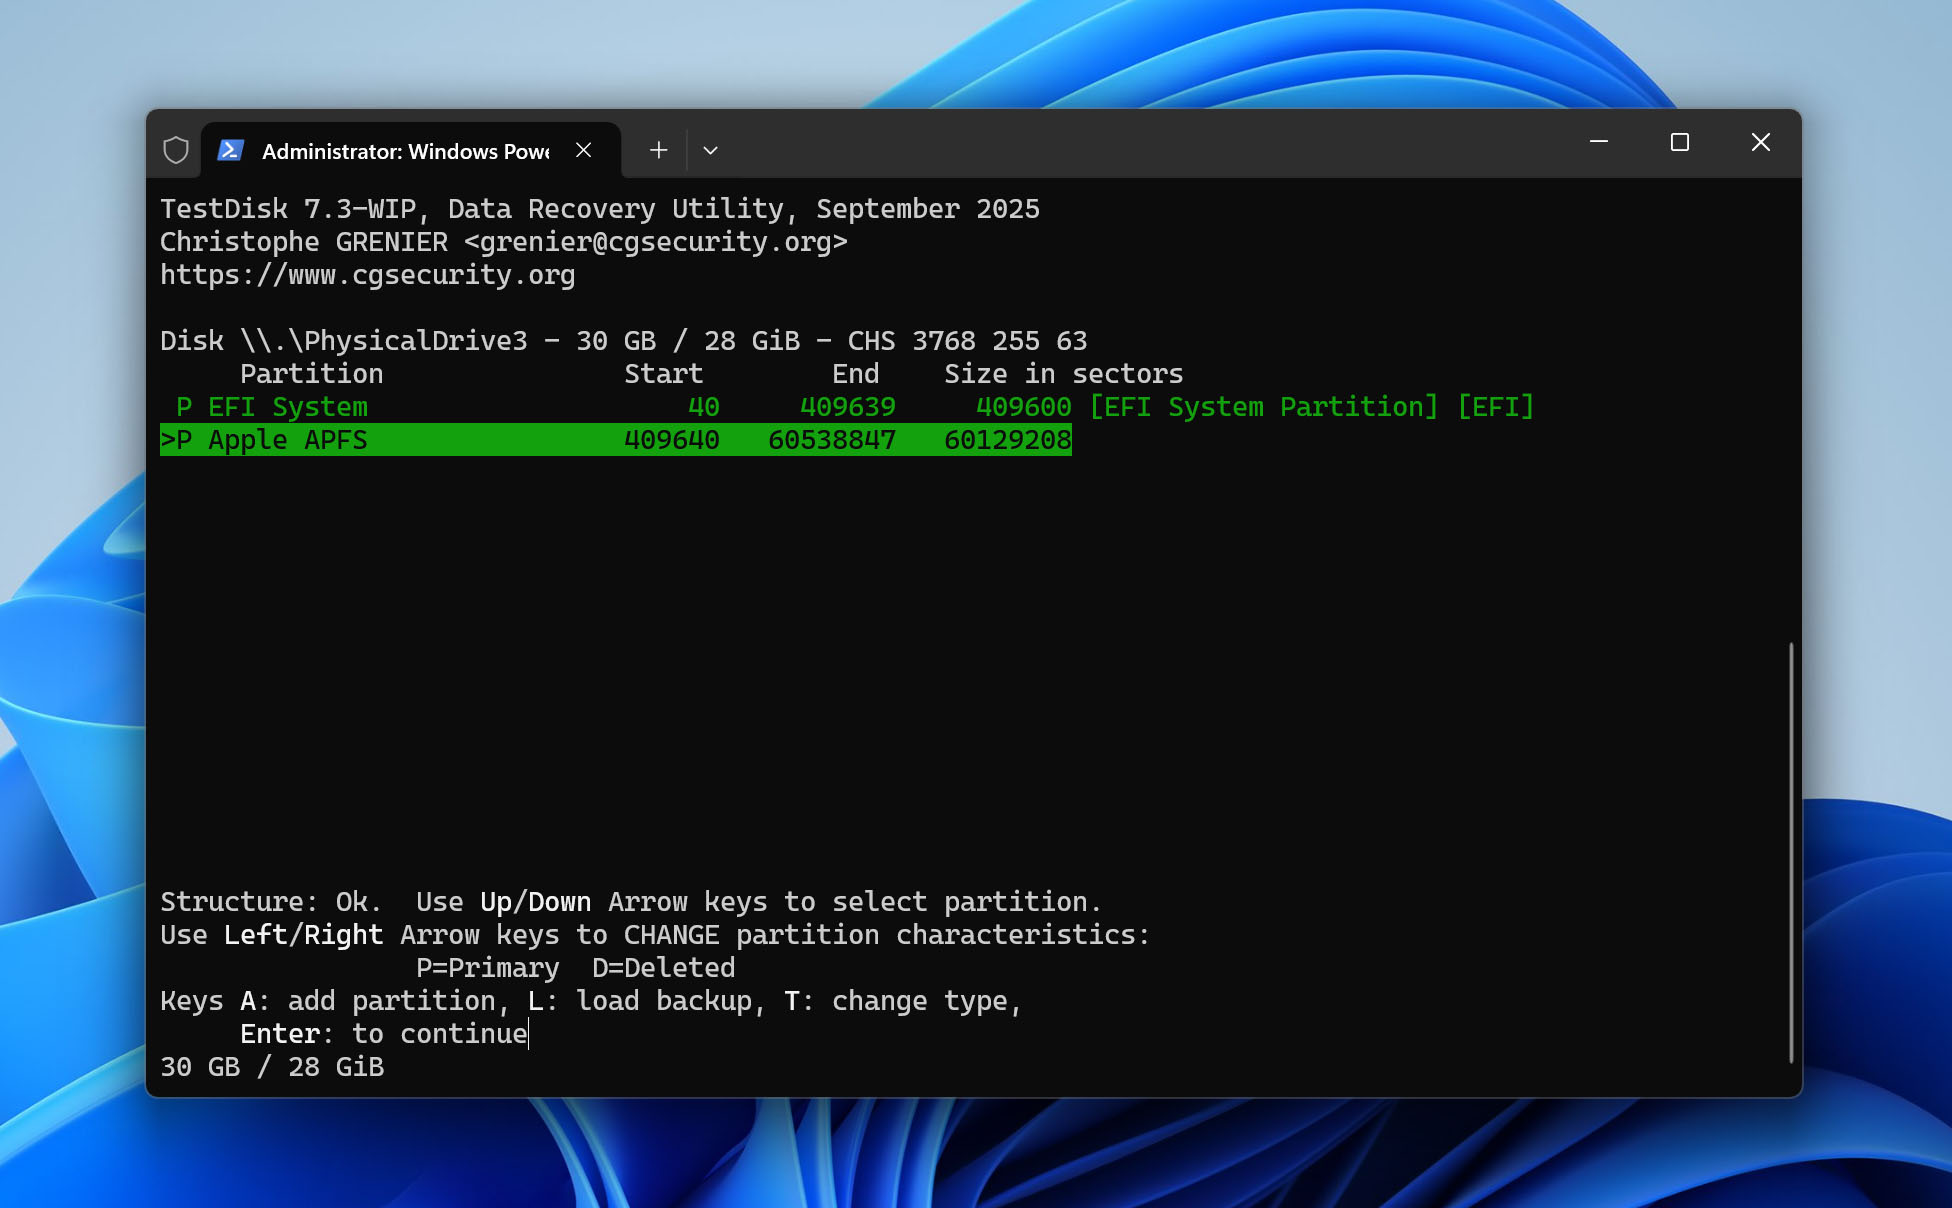1952x1208 pixels.
Task: Close the terminal window
Action: tap(1761, 142)
